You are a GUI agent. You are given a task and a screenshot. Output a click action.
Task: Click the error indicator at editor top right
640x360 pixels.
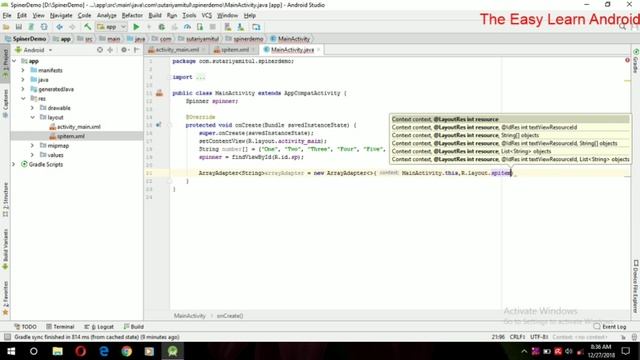click(x=627, y=60)
